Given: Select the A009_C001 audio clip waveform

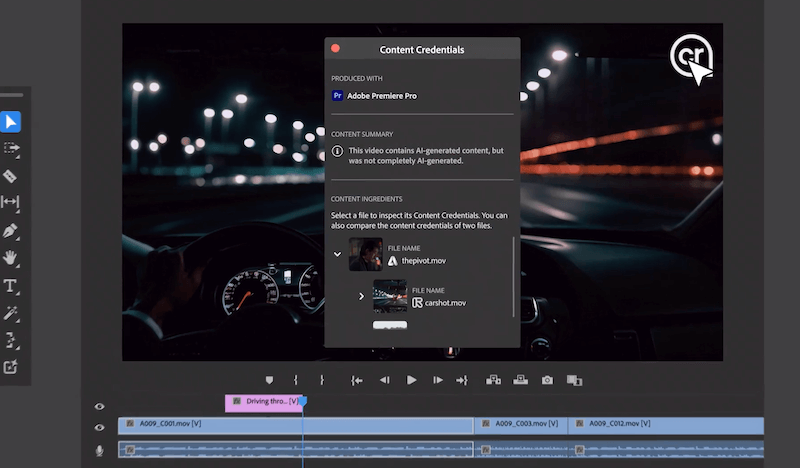Looking at the screenshot, I should pyautogui.click(x=296, y=449).
